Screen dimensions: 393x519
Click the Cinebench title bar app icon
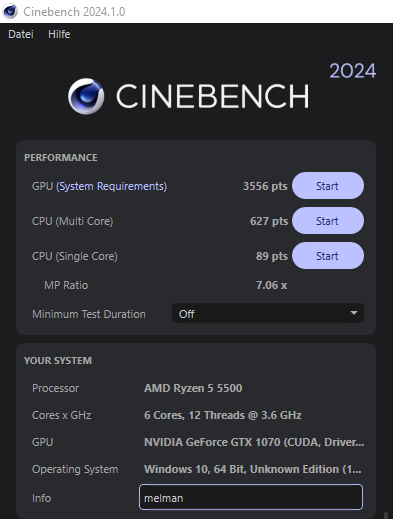[10, 11]
